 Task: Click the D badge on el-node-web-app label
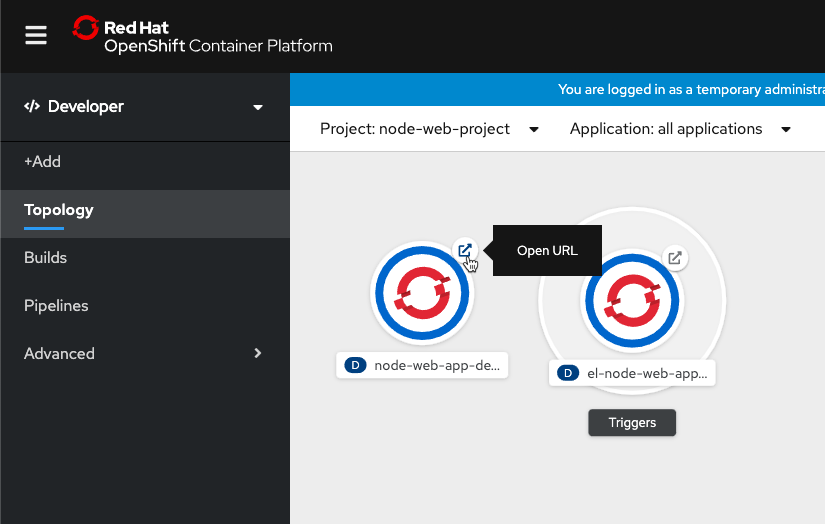[x=568, y=373]
